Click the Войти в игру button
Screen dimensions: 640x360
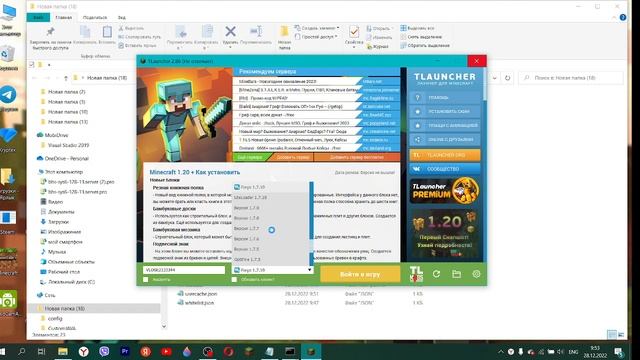(x=360, y=274)
